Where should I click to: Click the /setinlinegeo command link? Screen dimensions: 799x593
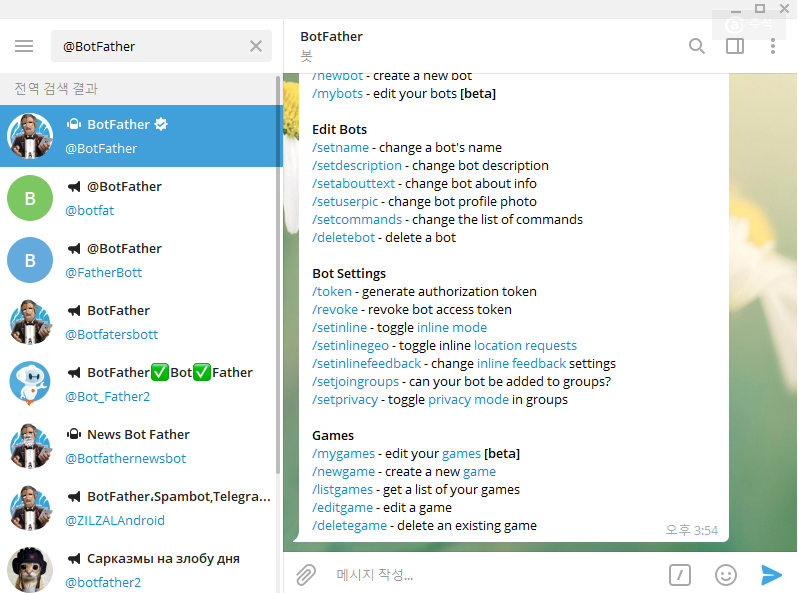point(350,346)
